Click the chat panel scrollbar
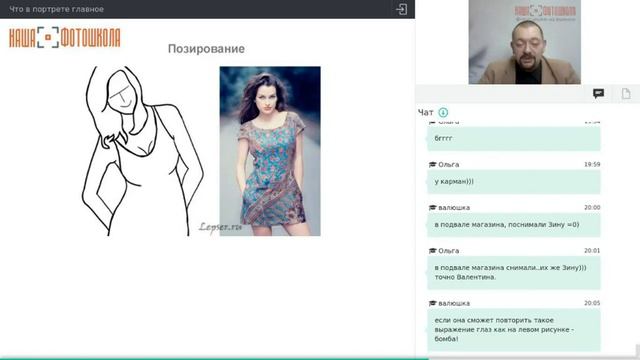640x360 pixels. [x=638, y=351]
